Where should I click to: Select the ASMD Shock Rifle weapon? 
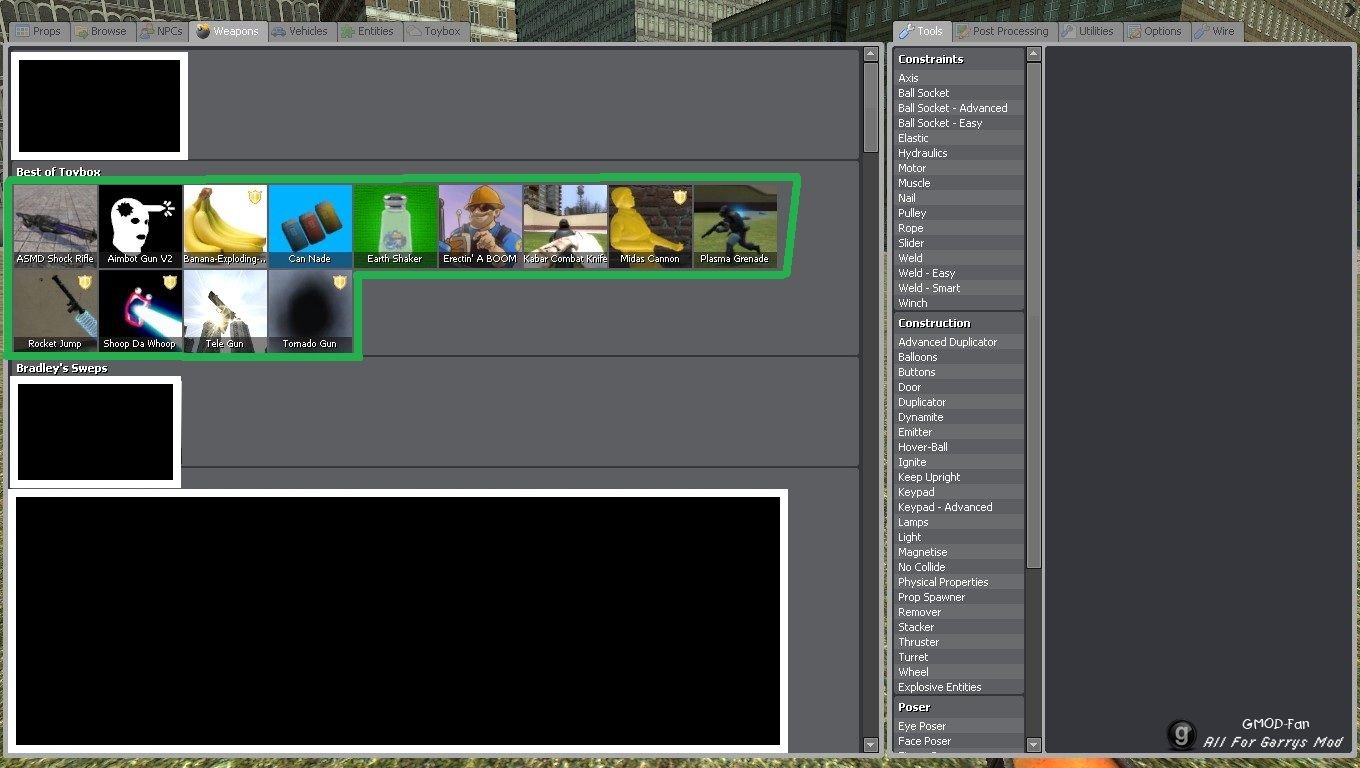tap(56, 226)
